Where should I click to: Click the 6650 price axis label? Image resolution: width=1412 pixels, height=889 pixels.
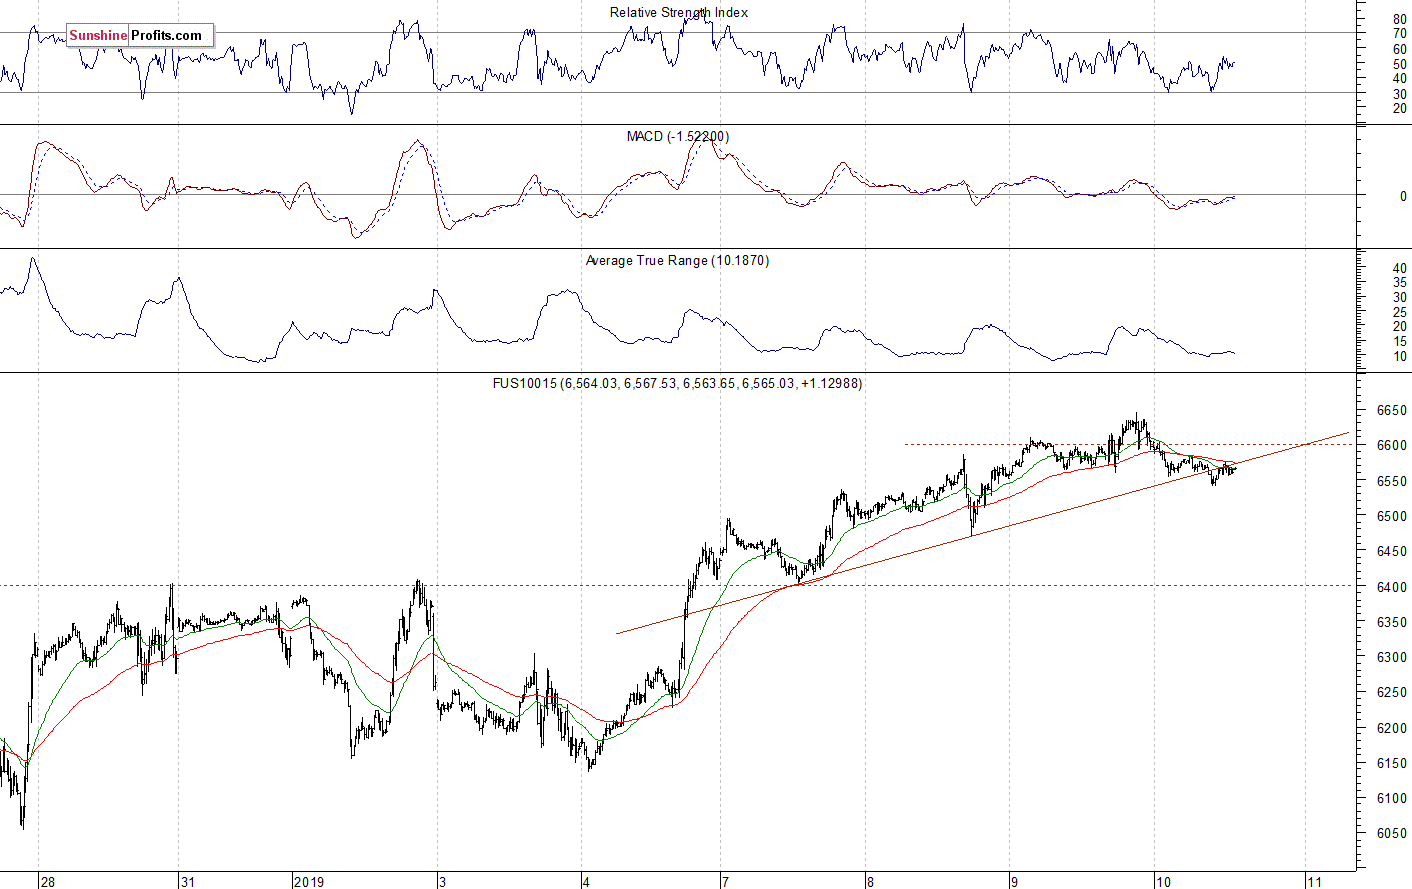point(1391,411)
